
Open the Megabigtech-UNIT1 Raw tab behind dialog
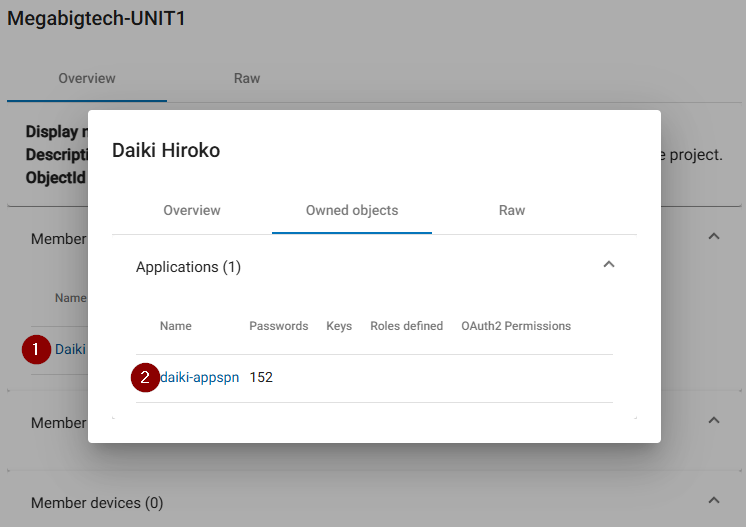(x=247, y=78)
